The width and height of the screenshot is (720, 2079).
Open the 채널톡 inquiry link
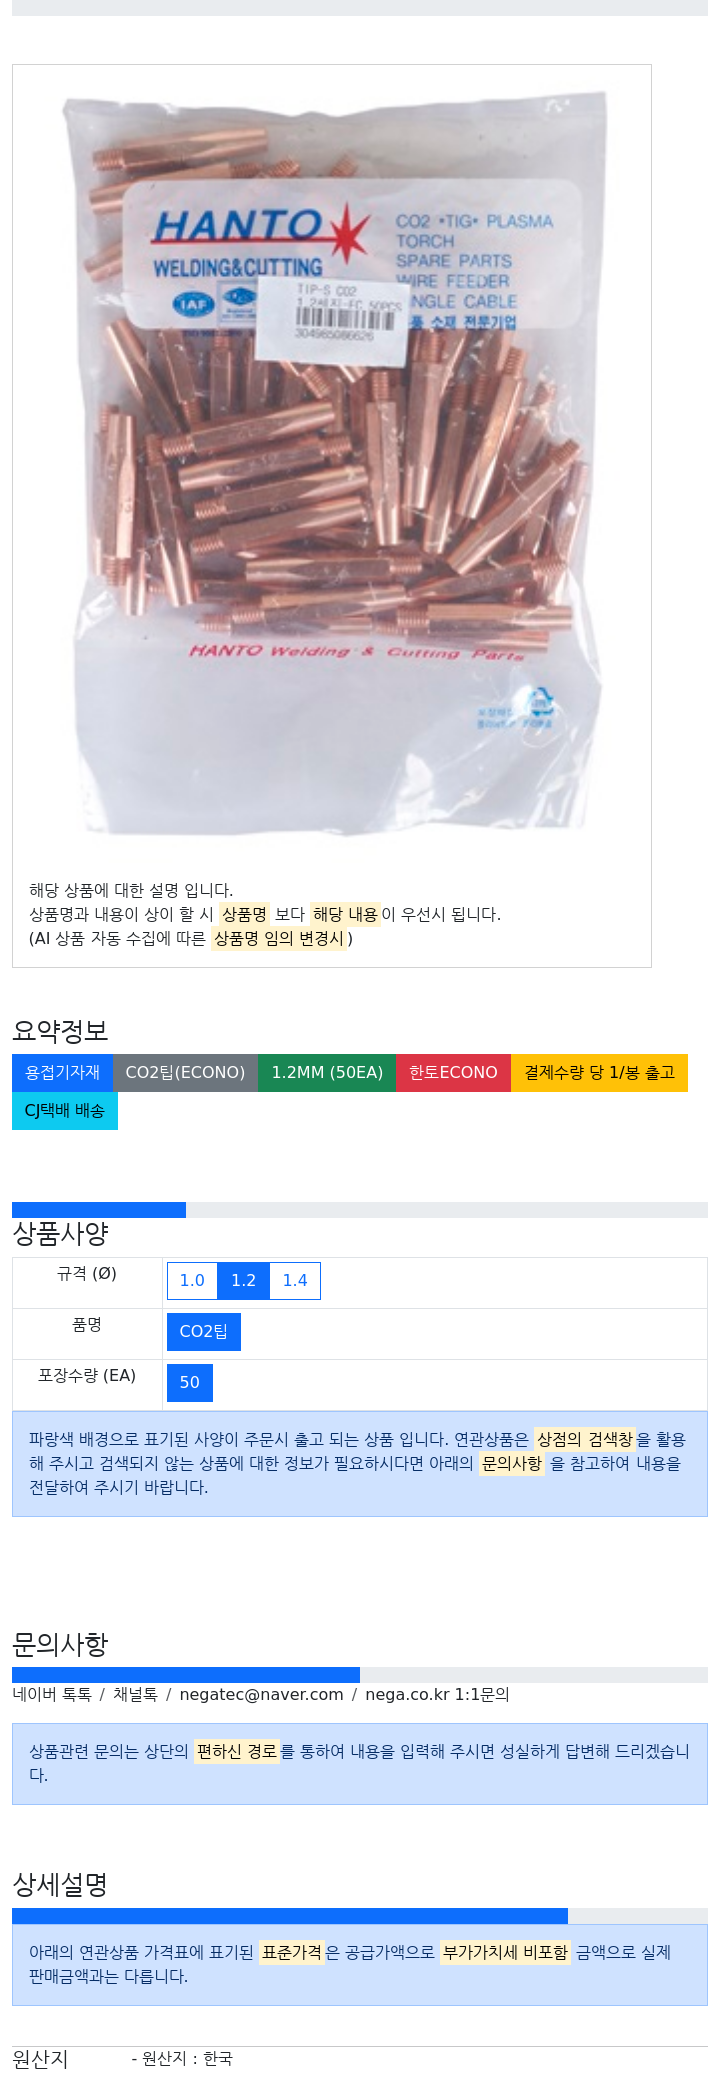click(x=135, y=1694)
